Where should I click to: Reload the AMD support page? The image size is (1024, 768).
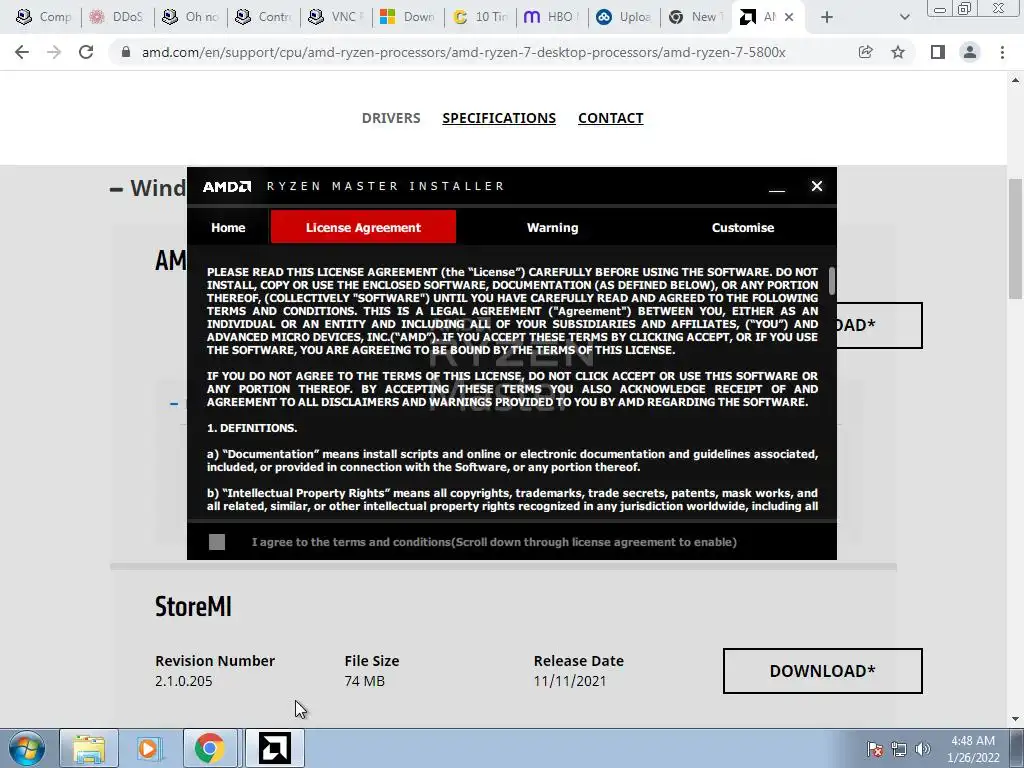(x=86, y=52)
